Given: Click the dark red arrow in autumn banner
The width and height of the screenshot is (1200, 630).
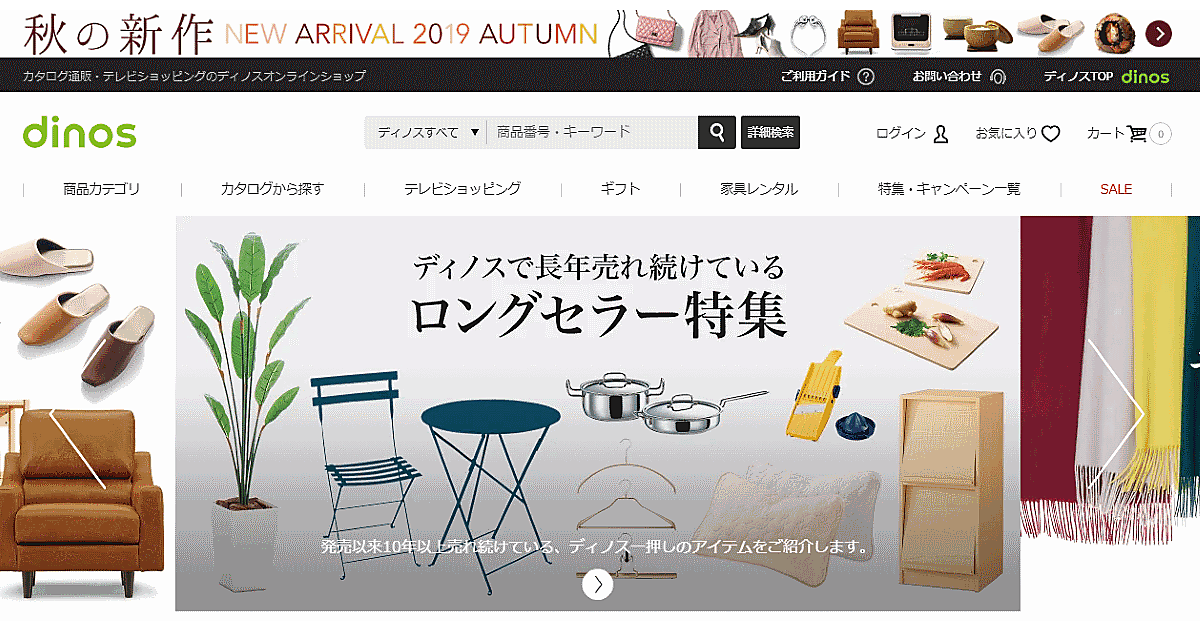Looking at the screenshot, I should click(1158, 33).
